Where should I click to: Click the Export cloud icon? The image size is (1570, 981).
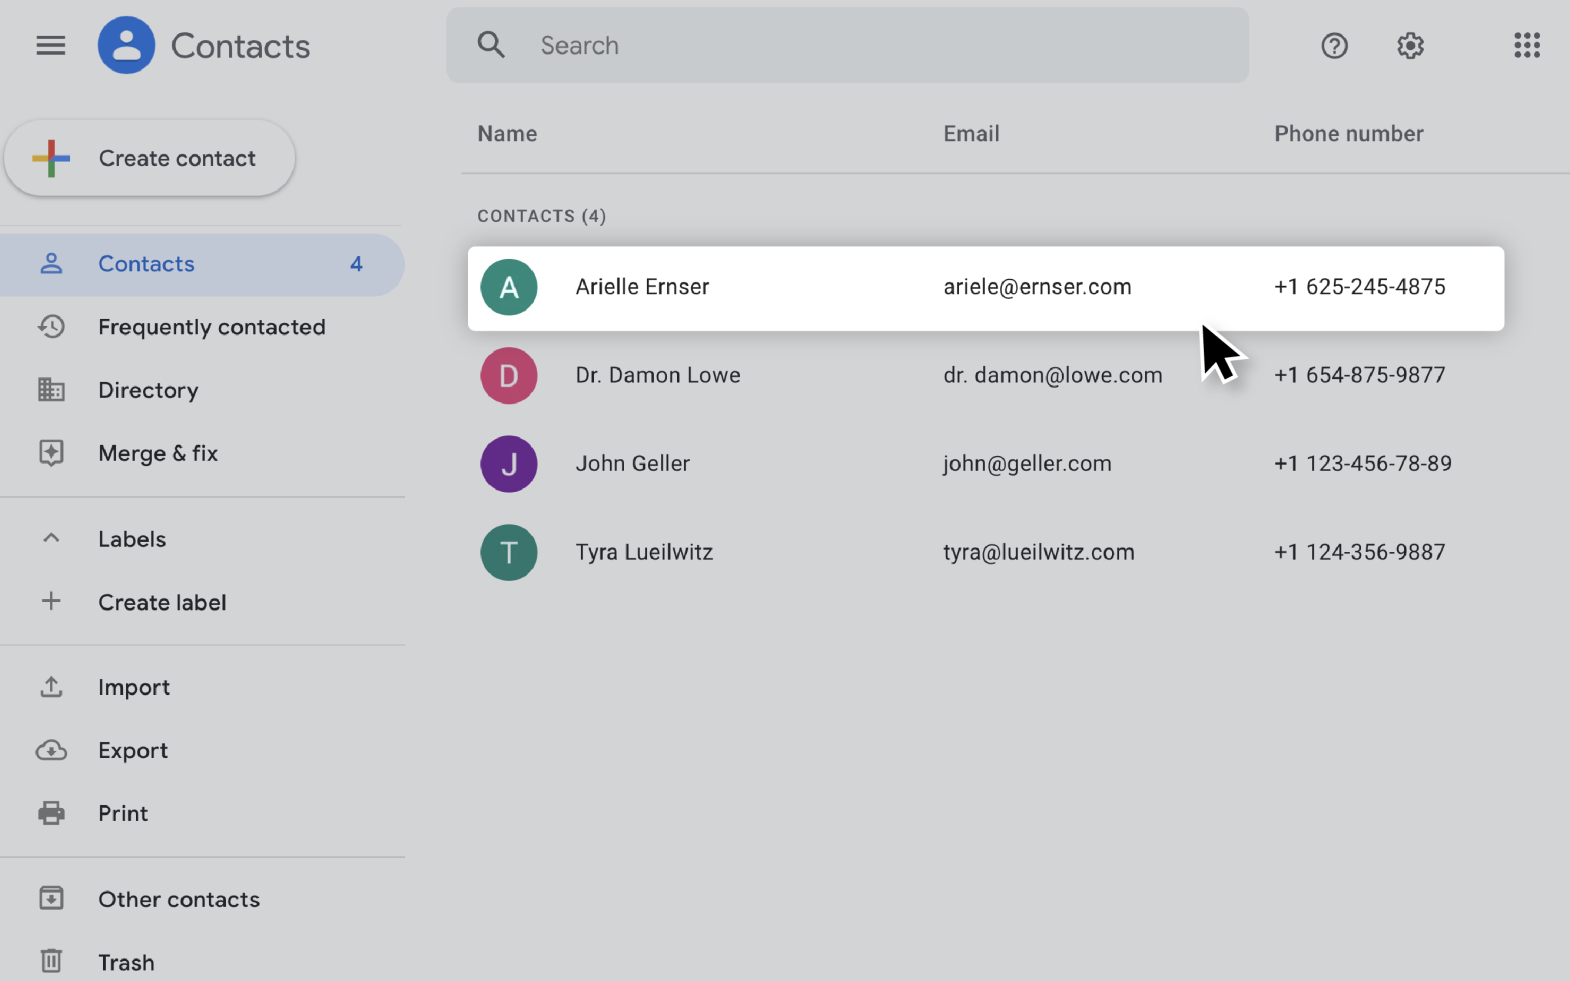pos(51,750)
